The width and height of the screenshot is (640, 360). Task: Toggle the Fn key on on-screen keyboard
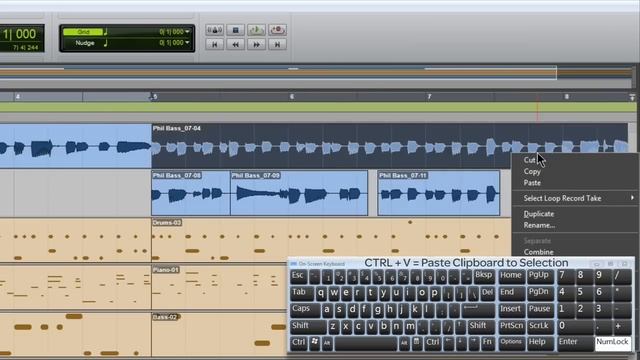487,343
